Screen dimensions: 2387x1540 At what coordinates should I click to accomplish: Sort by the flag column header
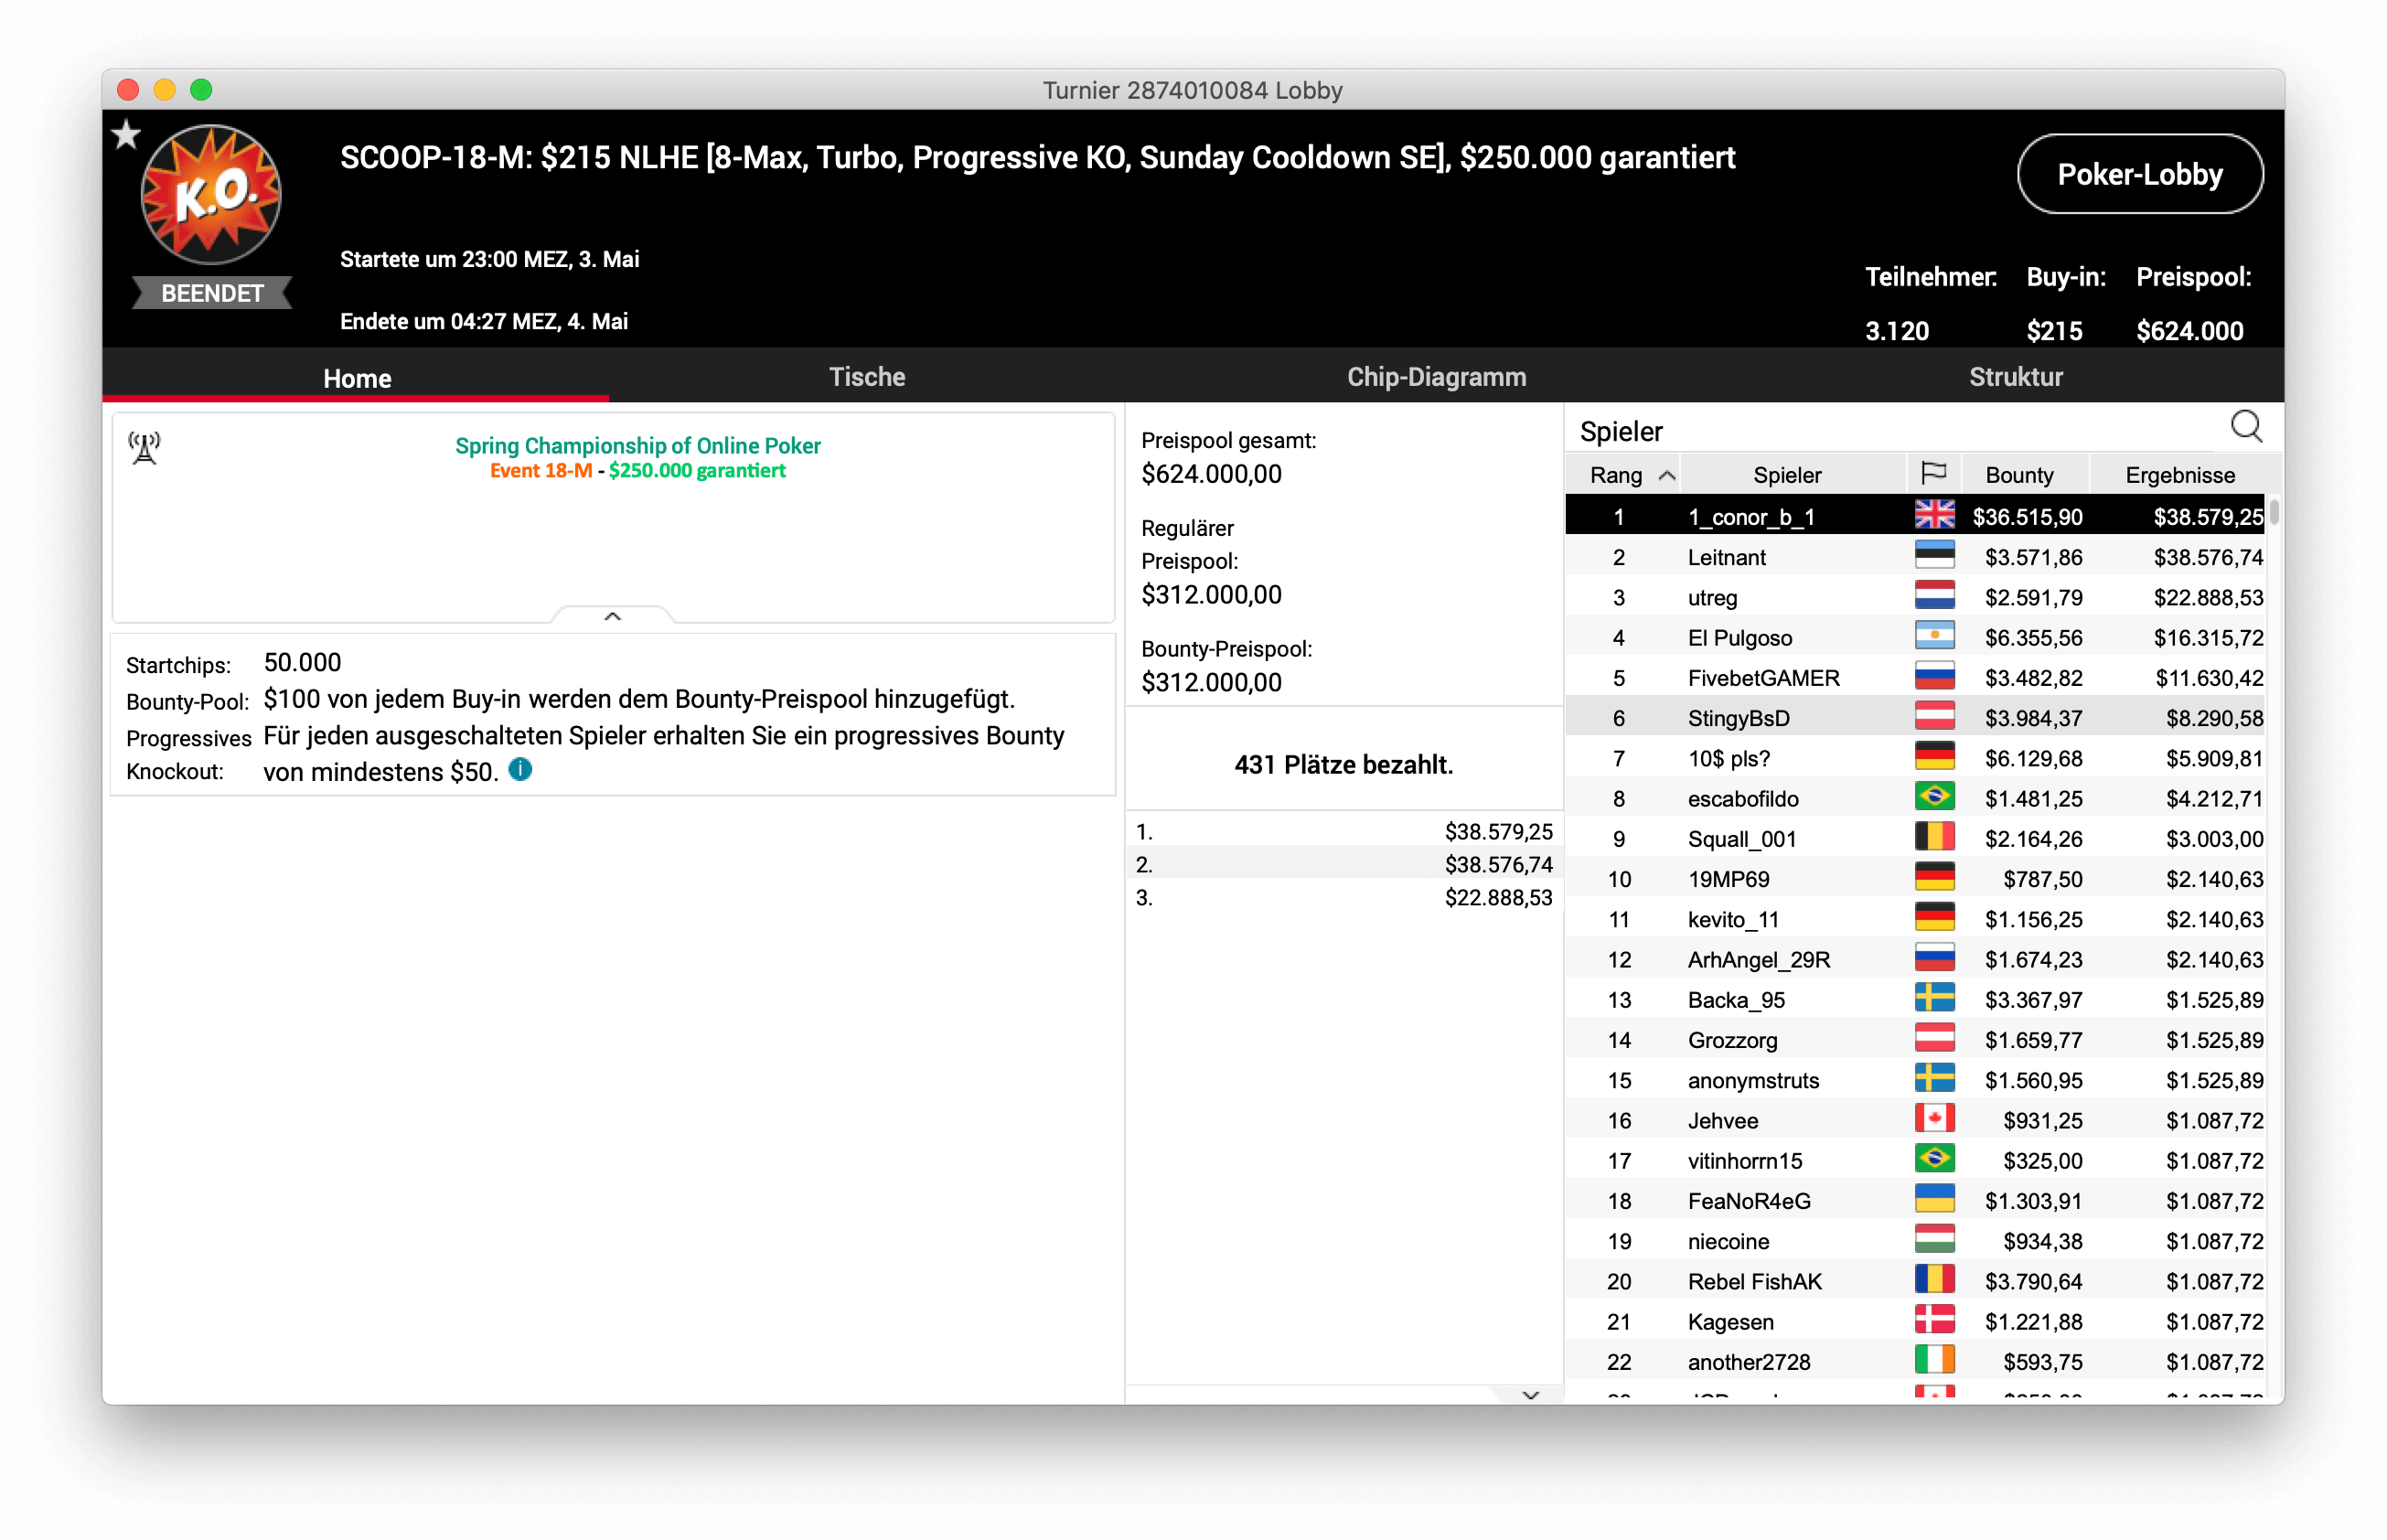click(1933, 474)
